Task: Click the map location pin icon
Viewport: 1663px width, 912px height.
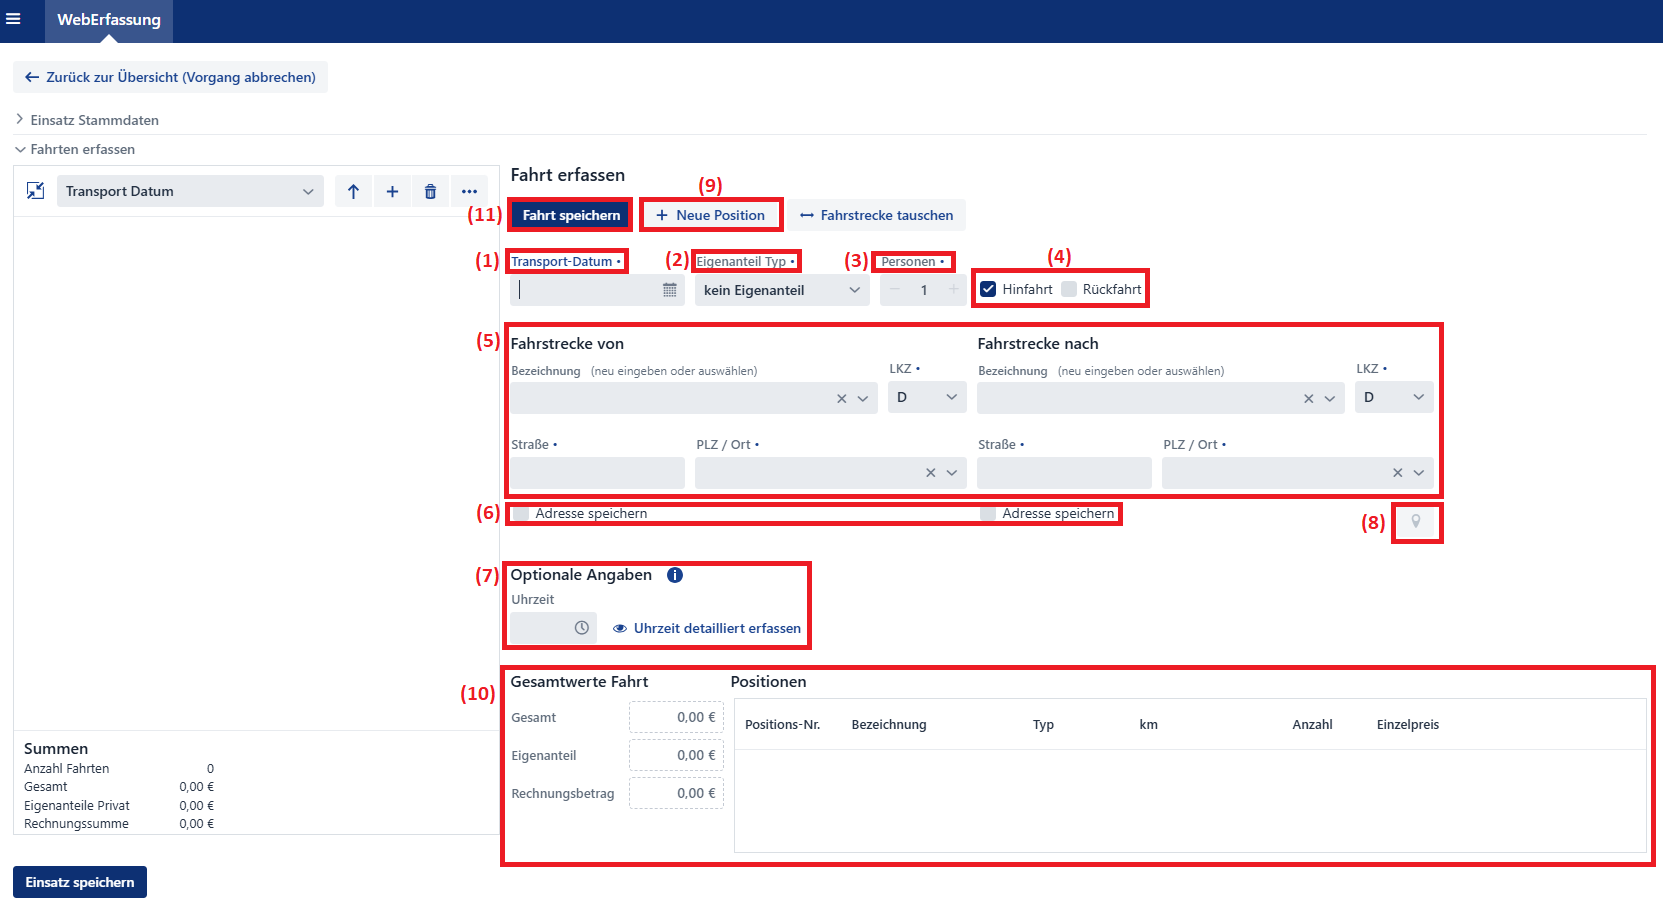Action: pyautogui.click(x=1415, y=522)
